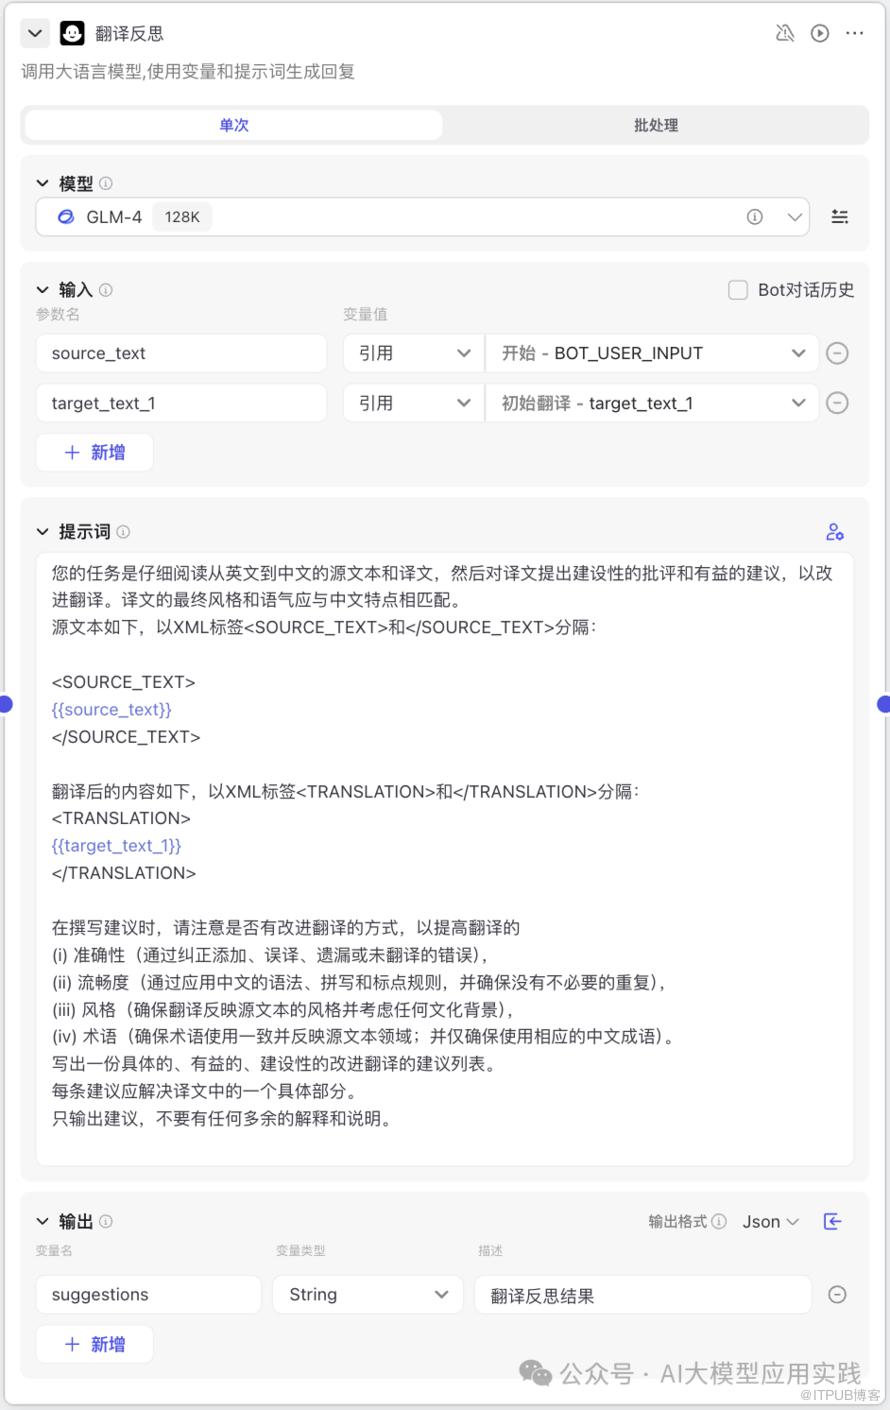Viewport: 890px width, 1410px height.
Task: Show info tooltip next to 输入
Action: (x=106, y=290)
